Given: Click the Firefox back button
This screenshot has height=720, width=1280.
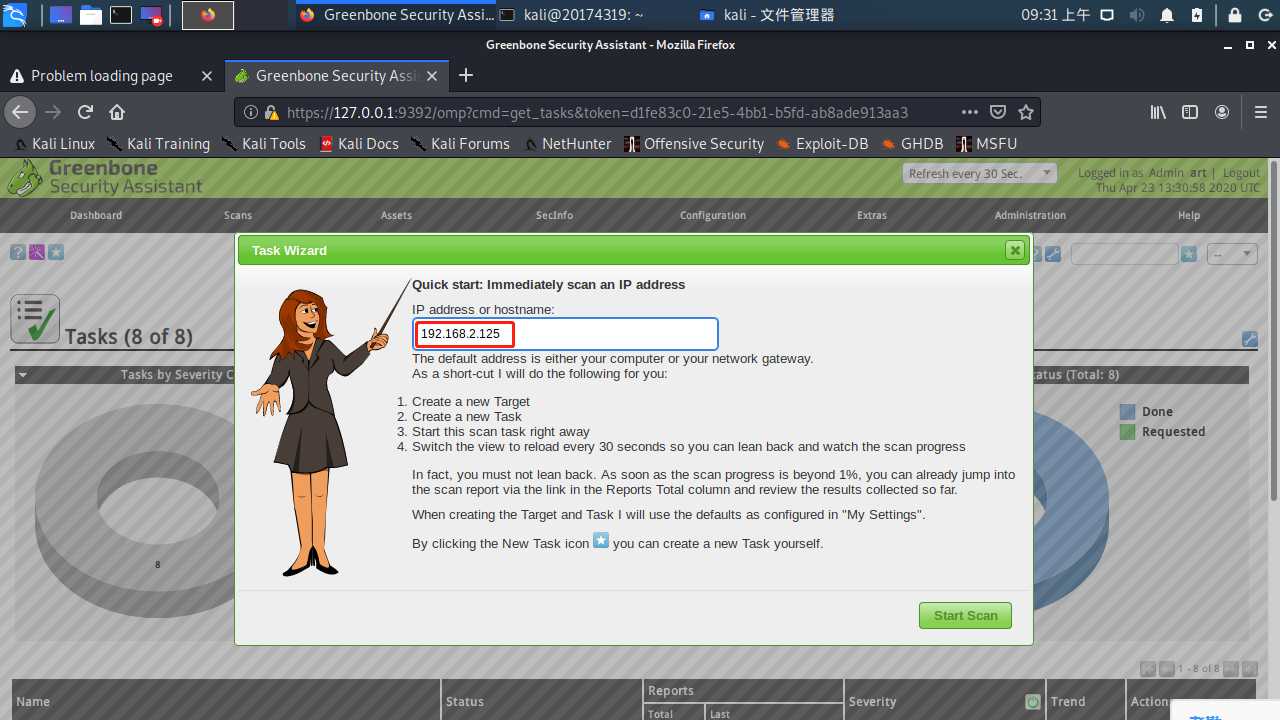Looking at the screenshot, I should point(19,112).
